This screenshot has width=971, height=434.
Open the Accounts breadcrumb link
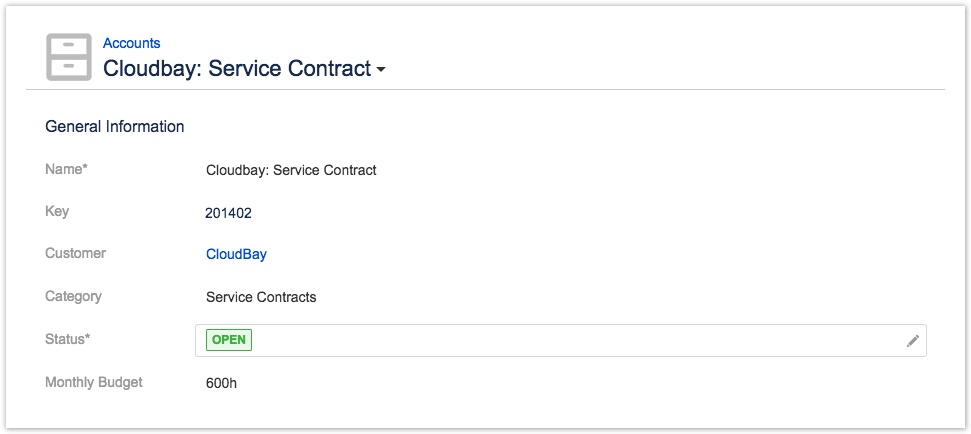click(x=131, y=43)
